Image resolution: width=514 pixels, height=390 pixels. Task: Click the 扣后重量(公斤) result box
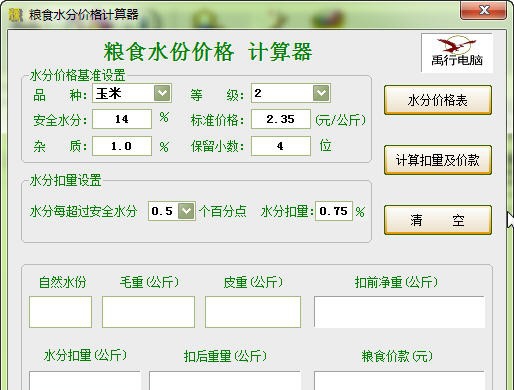pyautogui.click(x=225, y=381)
